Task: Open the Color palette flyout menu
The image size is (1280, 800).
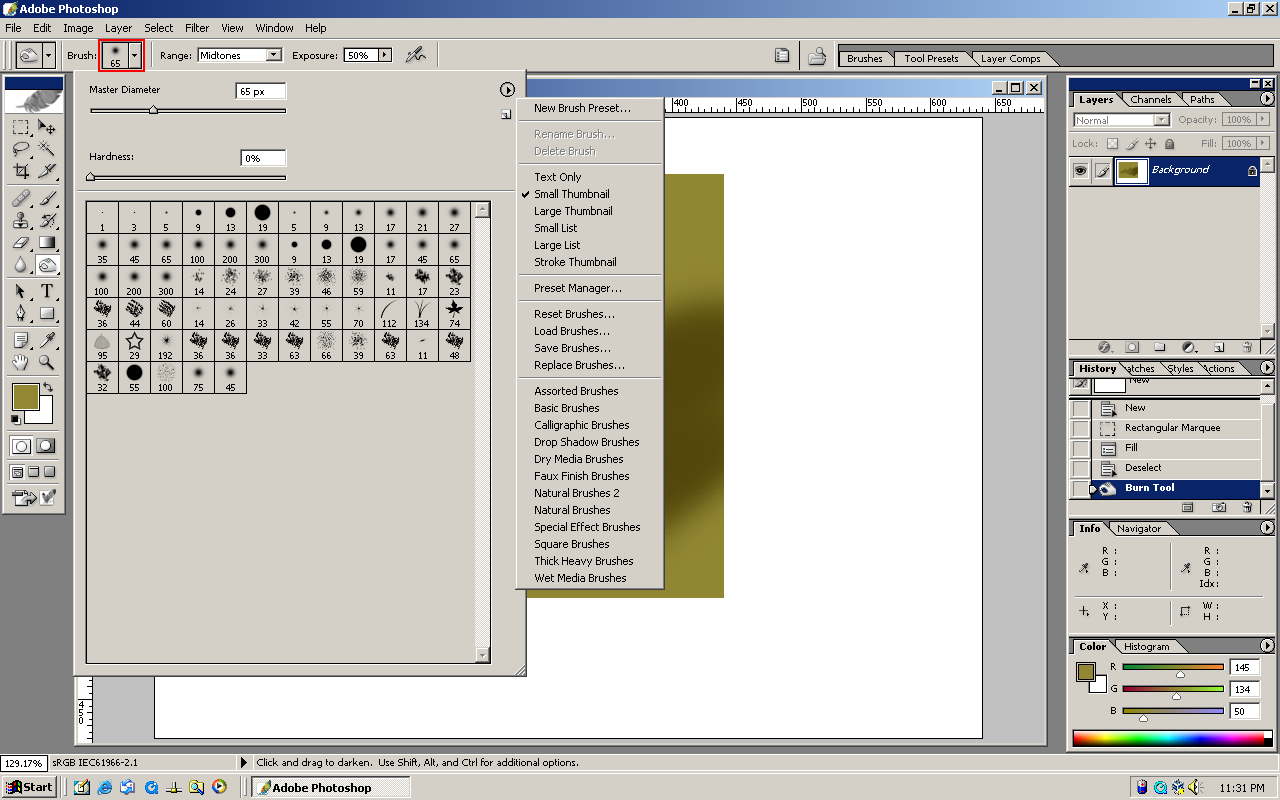Action: click(1267, 646)
